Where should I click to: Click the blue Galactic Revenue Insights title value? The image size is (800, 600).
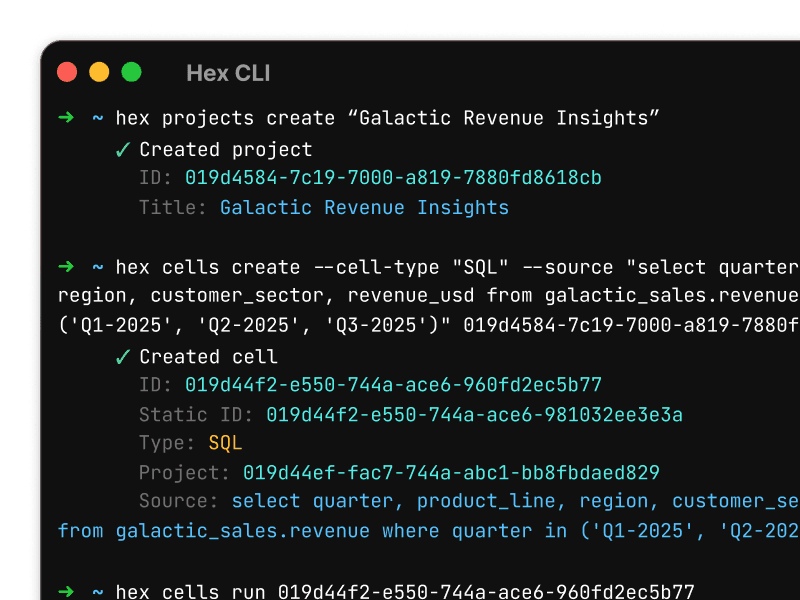pos(364,208)
